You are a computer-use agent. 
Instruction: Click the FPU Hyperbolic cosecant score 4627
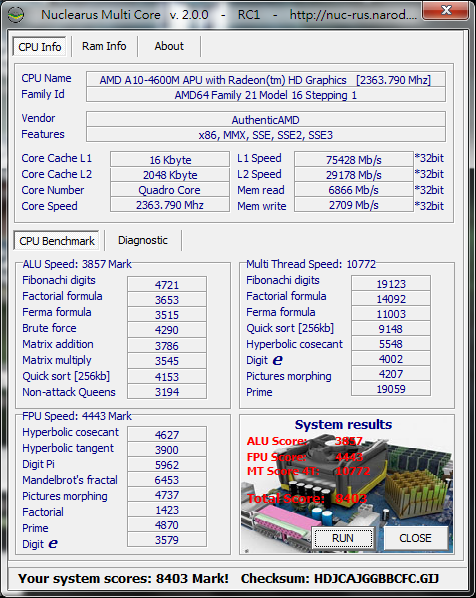click(x=167, y=434)
